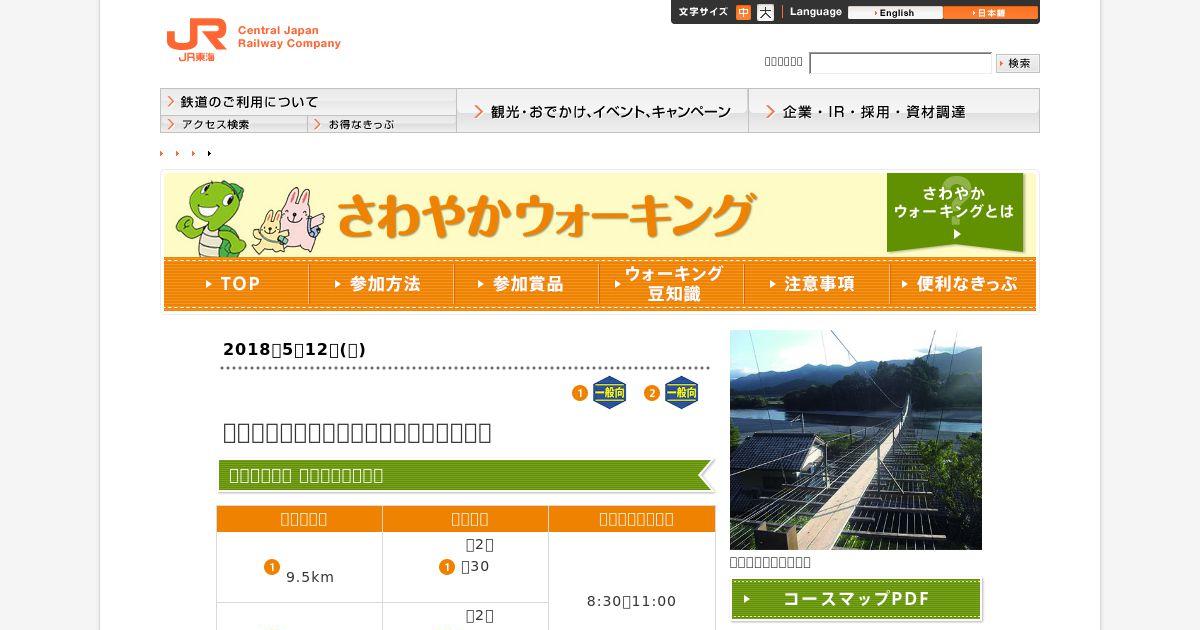The width and height of the screenshot is (1200, 630).
Task: Switch language to English
Action: [x=895, y=13]
